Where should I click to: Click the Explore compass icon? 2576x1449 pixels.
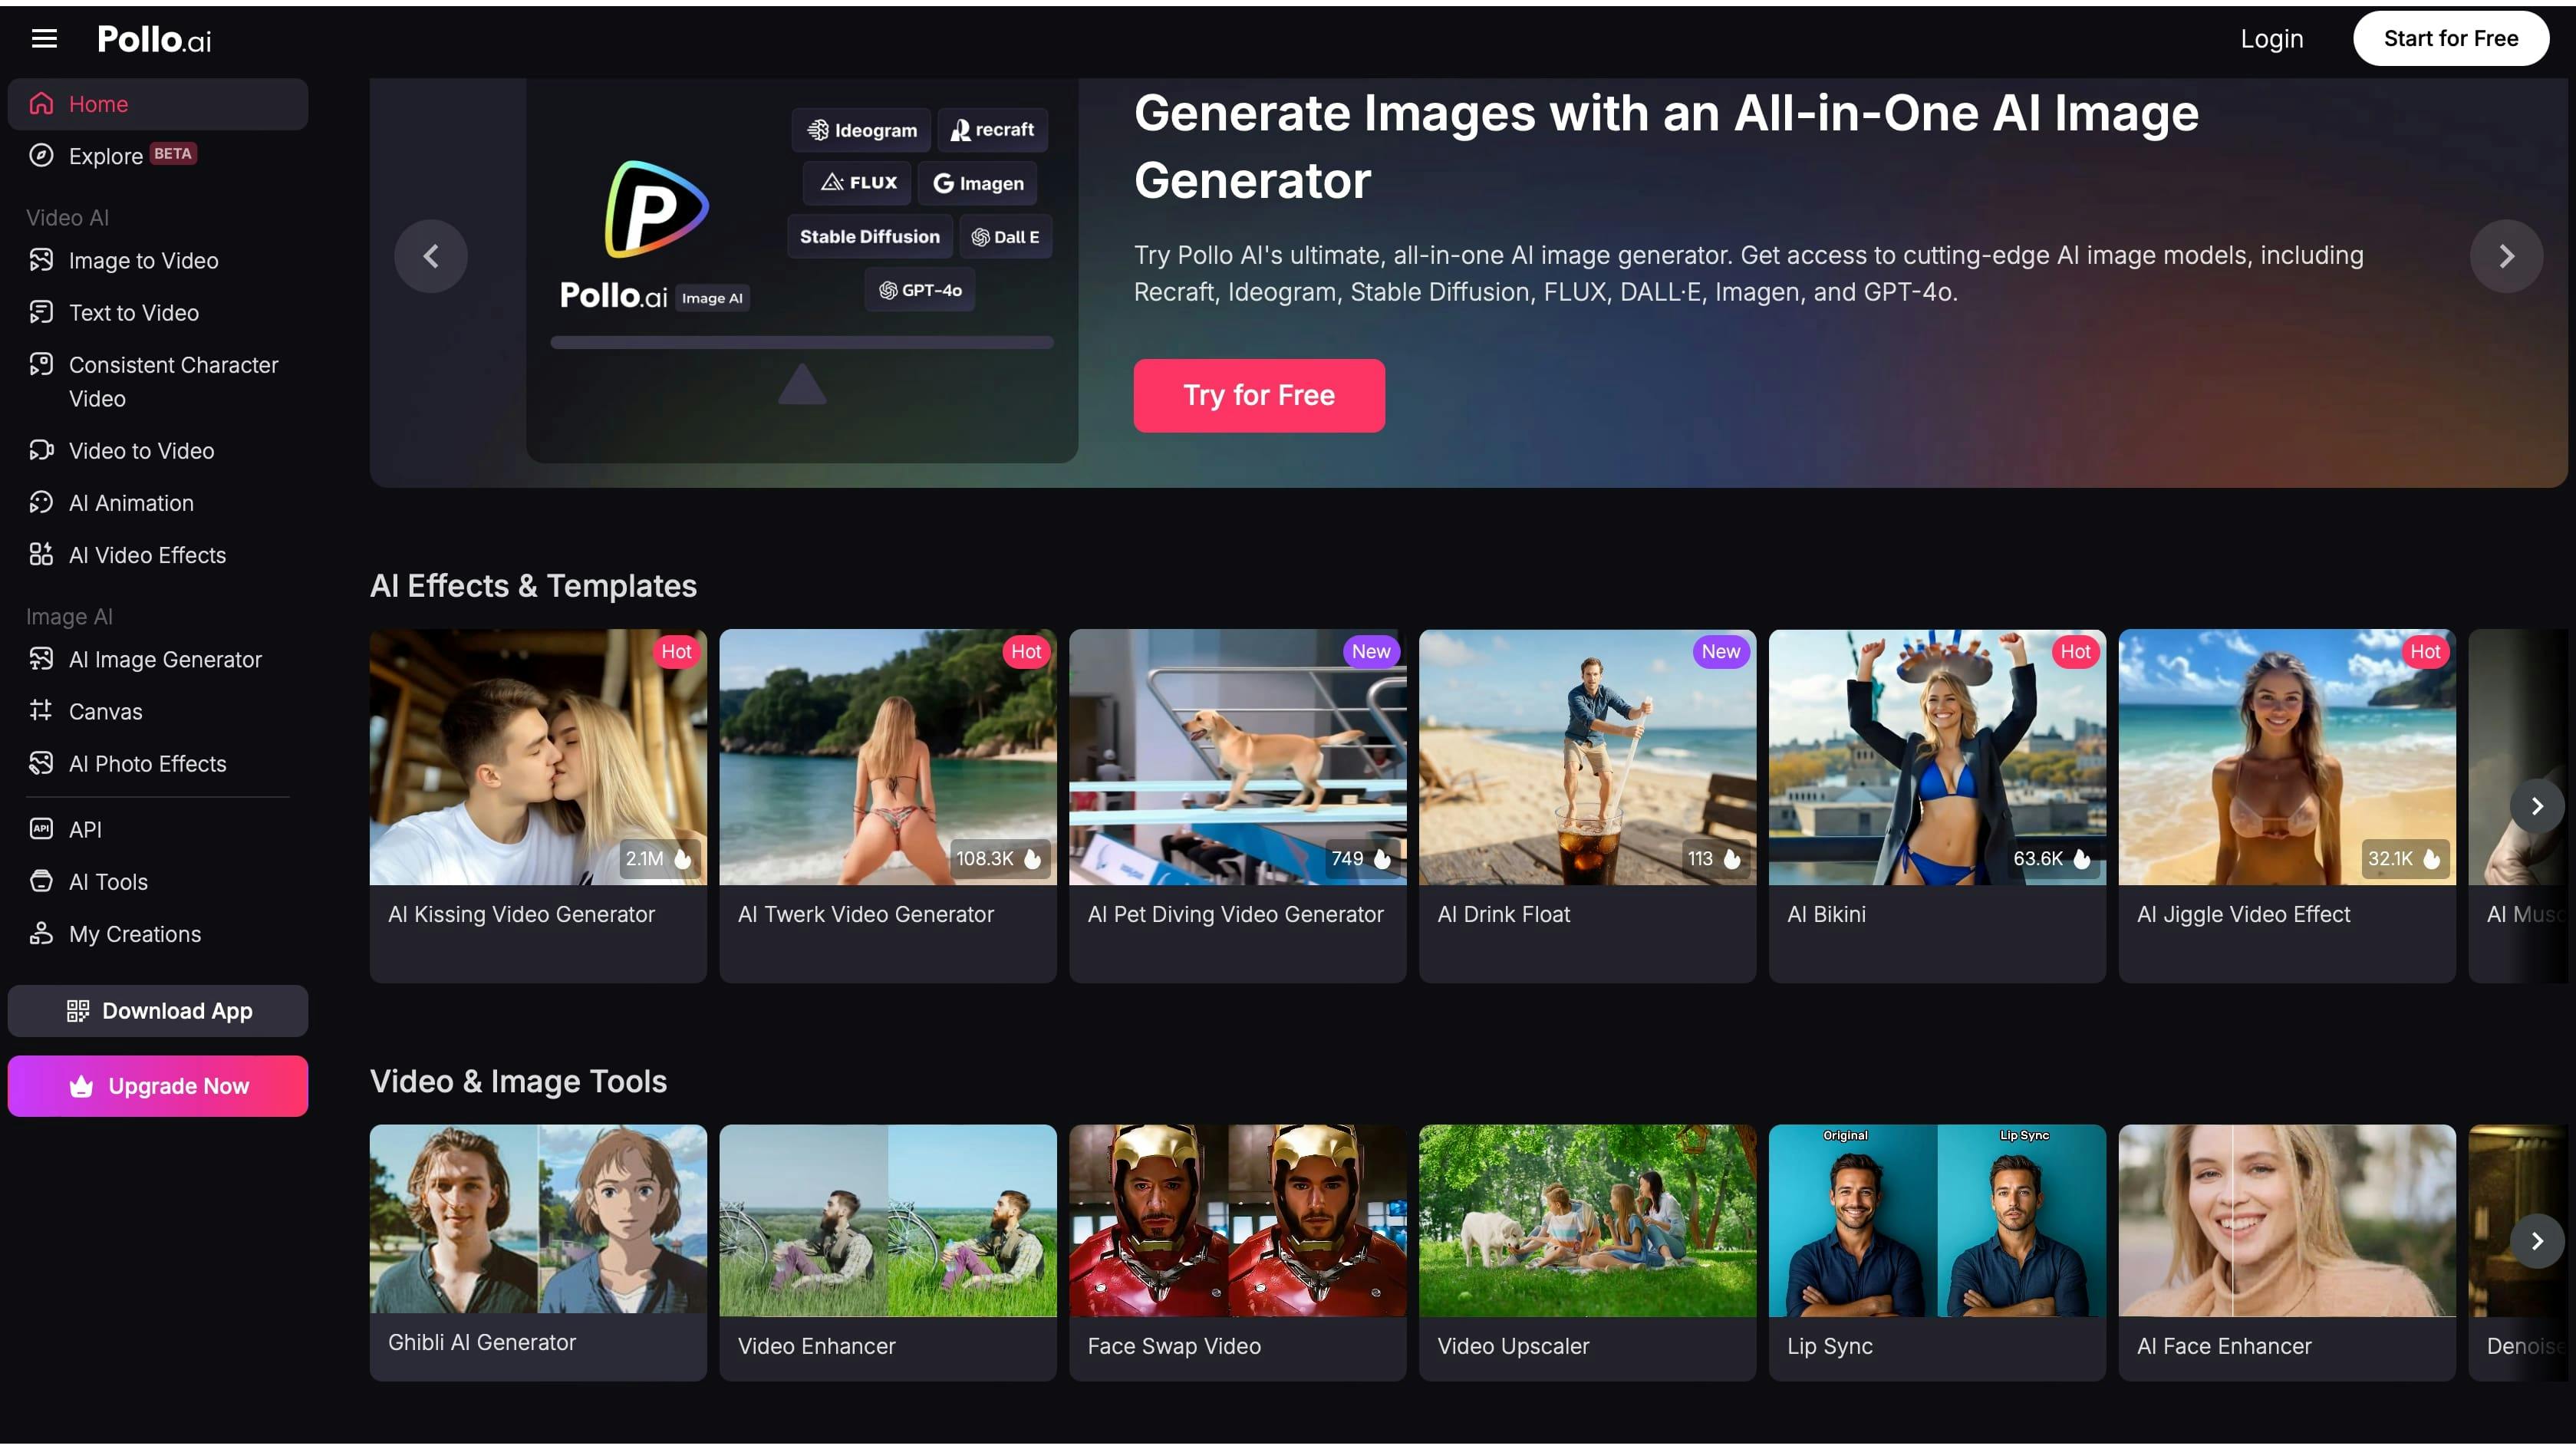[x=41, y=155]
